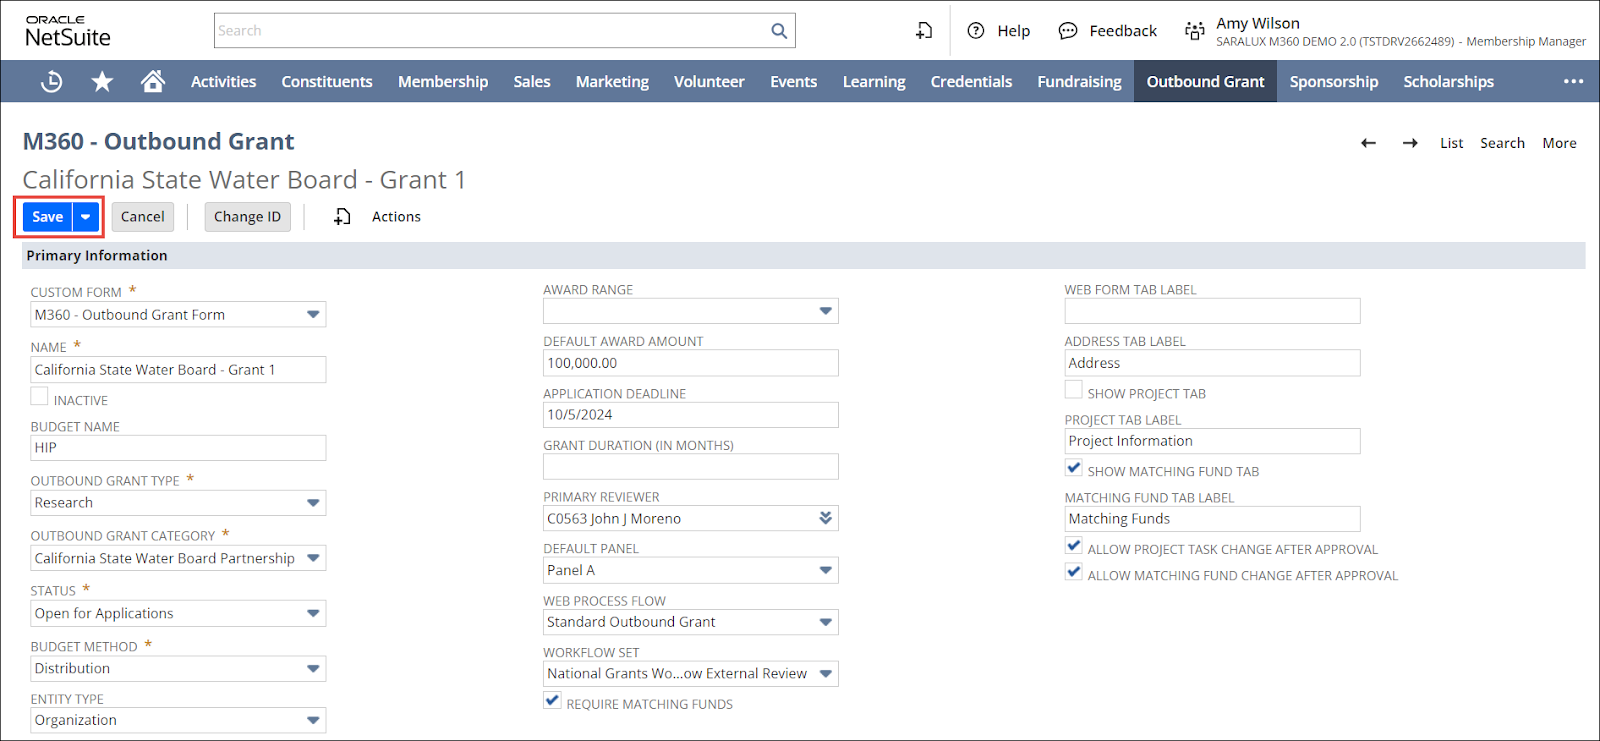Screen dimensions: 1600x741
Task: Click the search magnifier icon
Action: coord(779,31)
